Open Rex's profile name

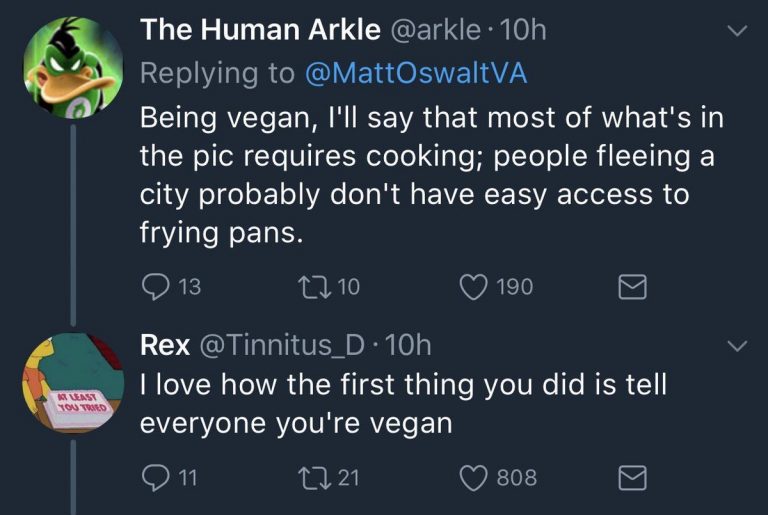pyautogui.click(x=165, y=345)
